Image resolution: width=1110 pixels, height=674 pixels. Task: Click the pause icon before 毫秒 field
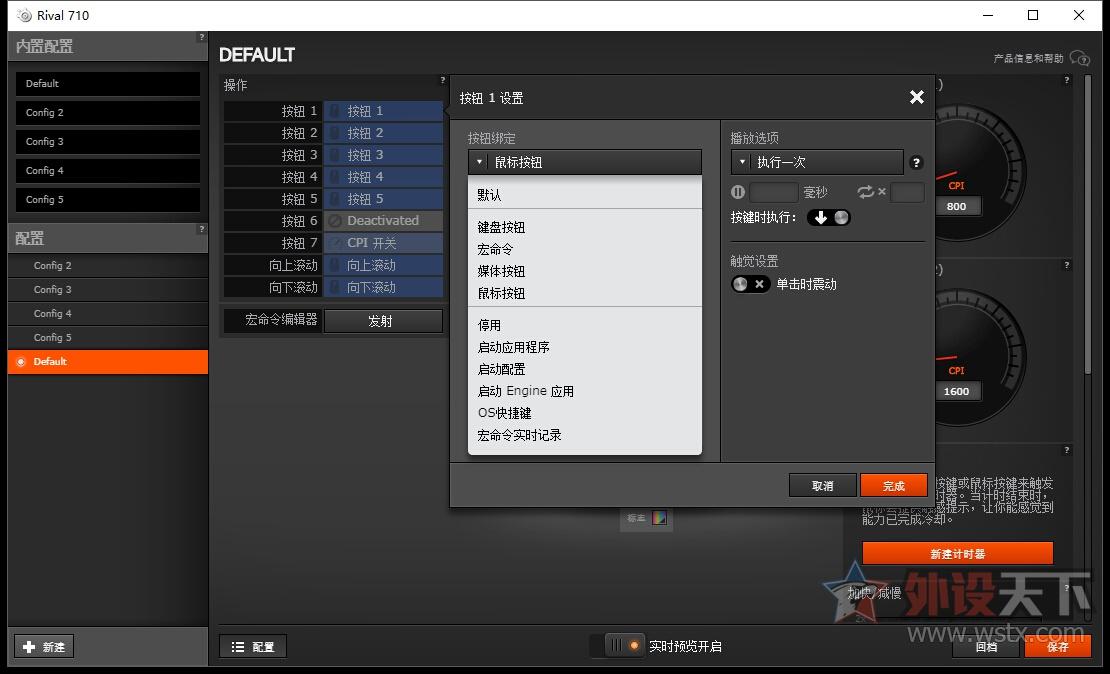[x=739, y=192]
